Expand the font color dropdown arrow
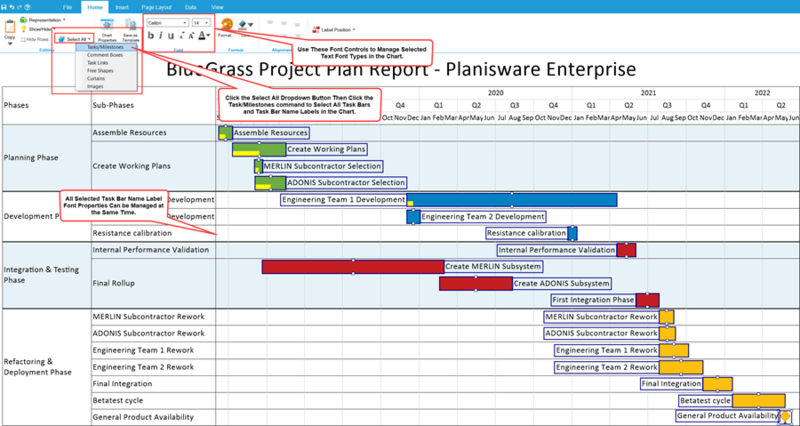The image size is (800, 426). coord(209,36)
